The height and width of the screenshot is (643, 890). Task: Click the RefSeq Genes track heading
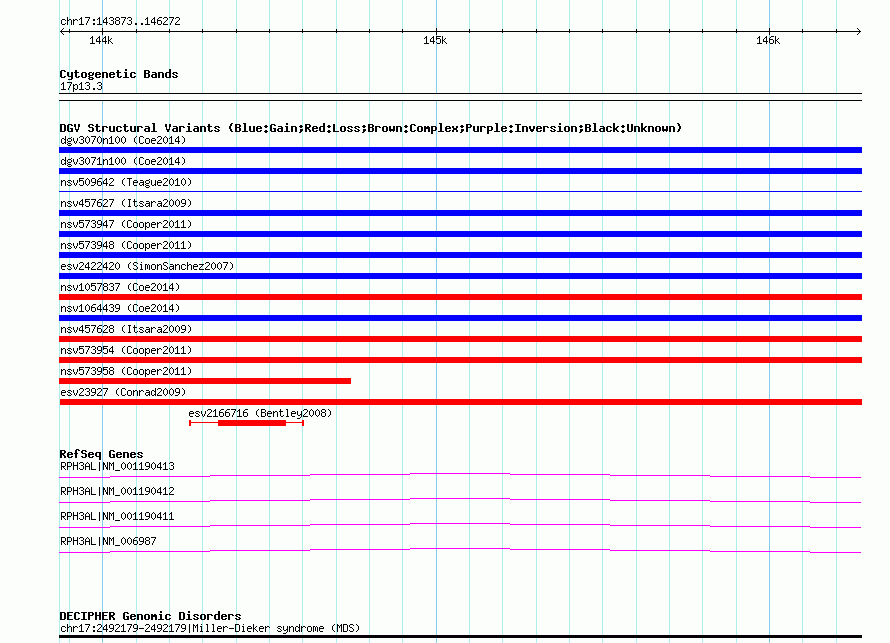click(x=101, y=454)
